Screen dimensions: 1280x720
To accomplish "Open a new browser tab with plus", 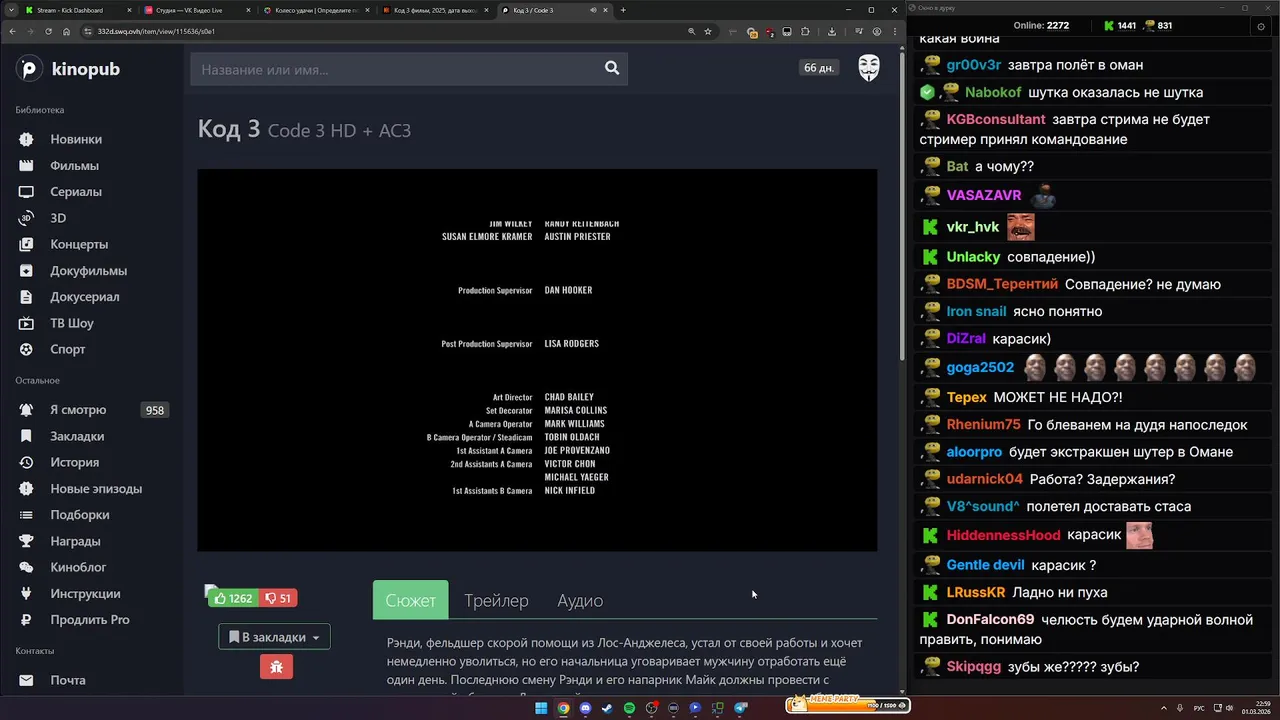I will click(623, 10).
